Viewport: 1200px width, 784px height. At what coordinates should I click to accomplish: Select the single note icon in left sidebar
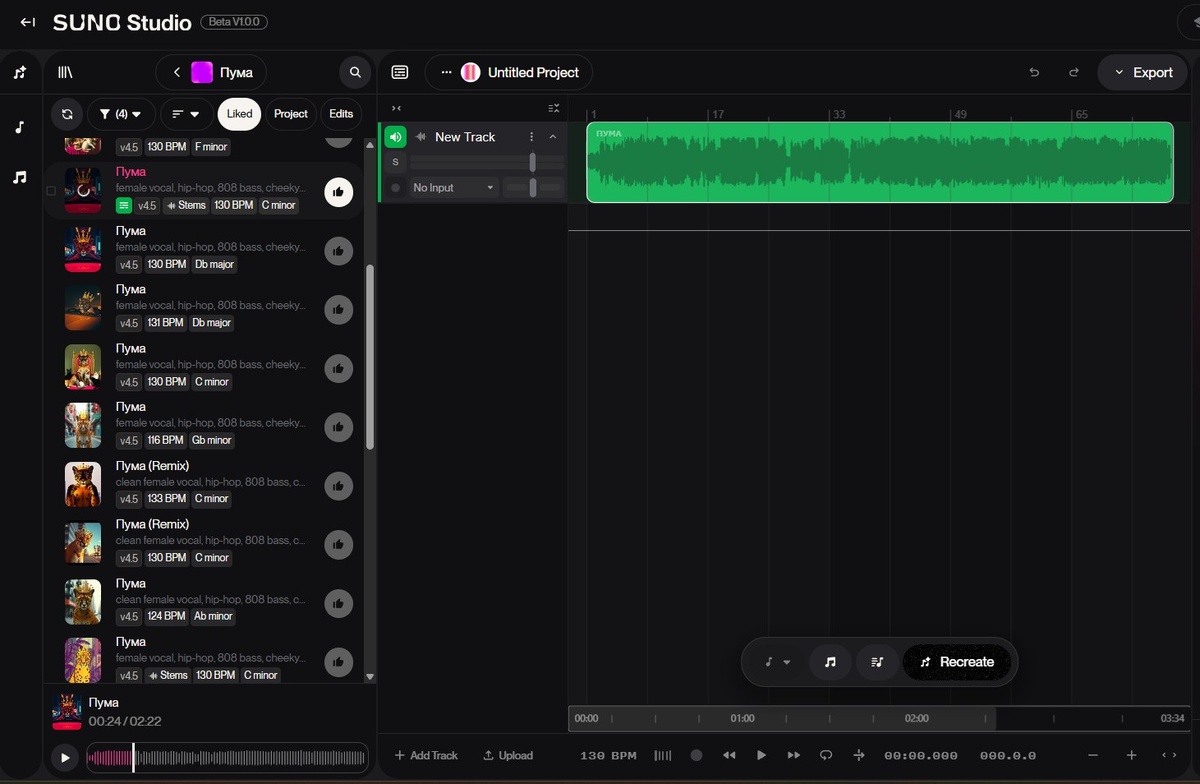[20, 128]
